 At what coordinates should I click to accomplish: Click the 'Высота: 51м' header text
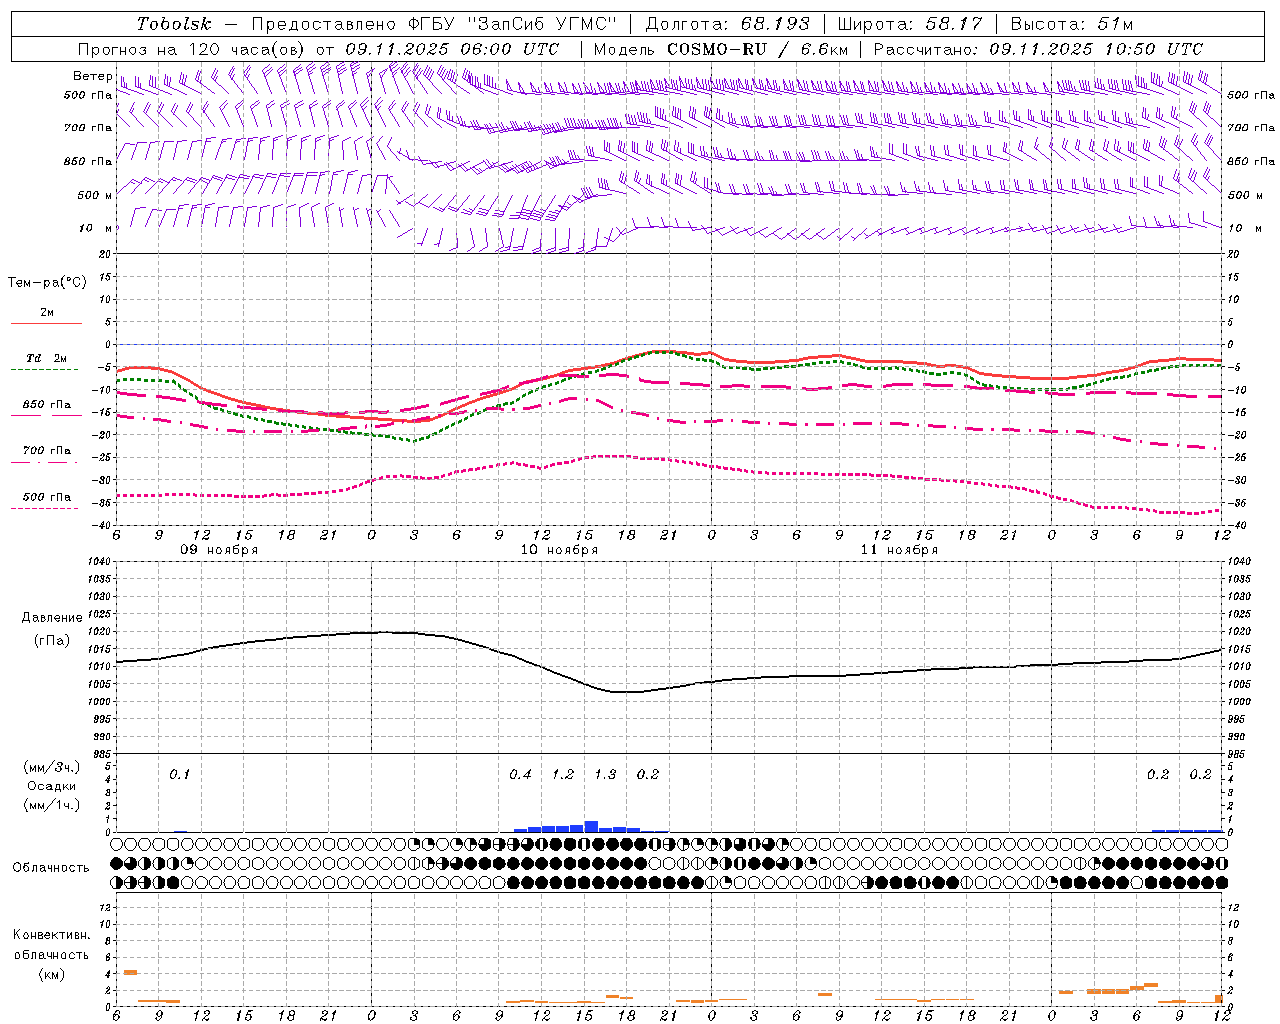coord(1071,24)
